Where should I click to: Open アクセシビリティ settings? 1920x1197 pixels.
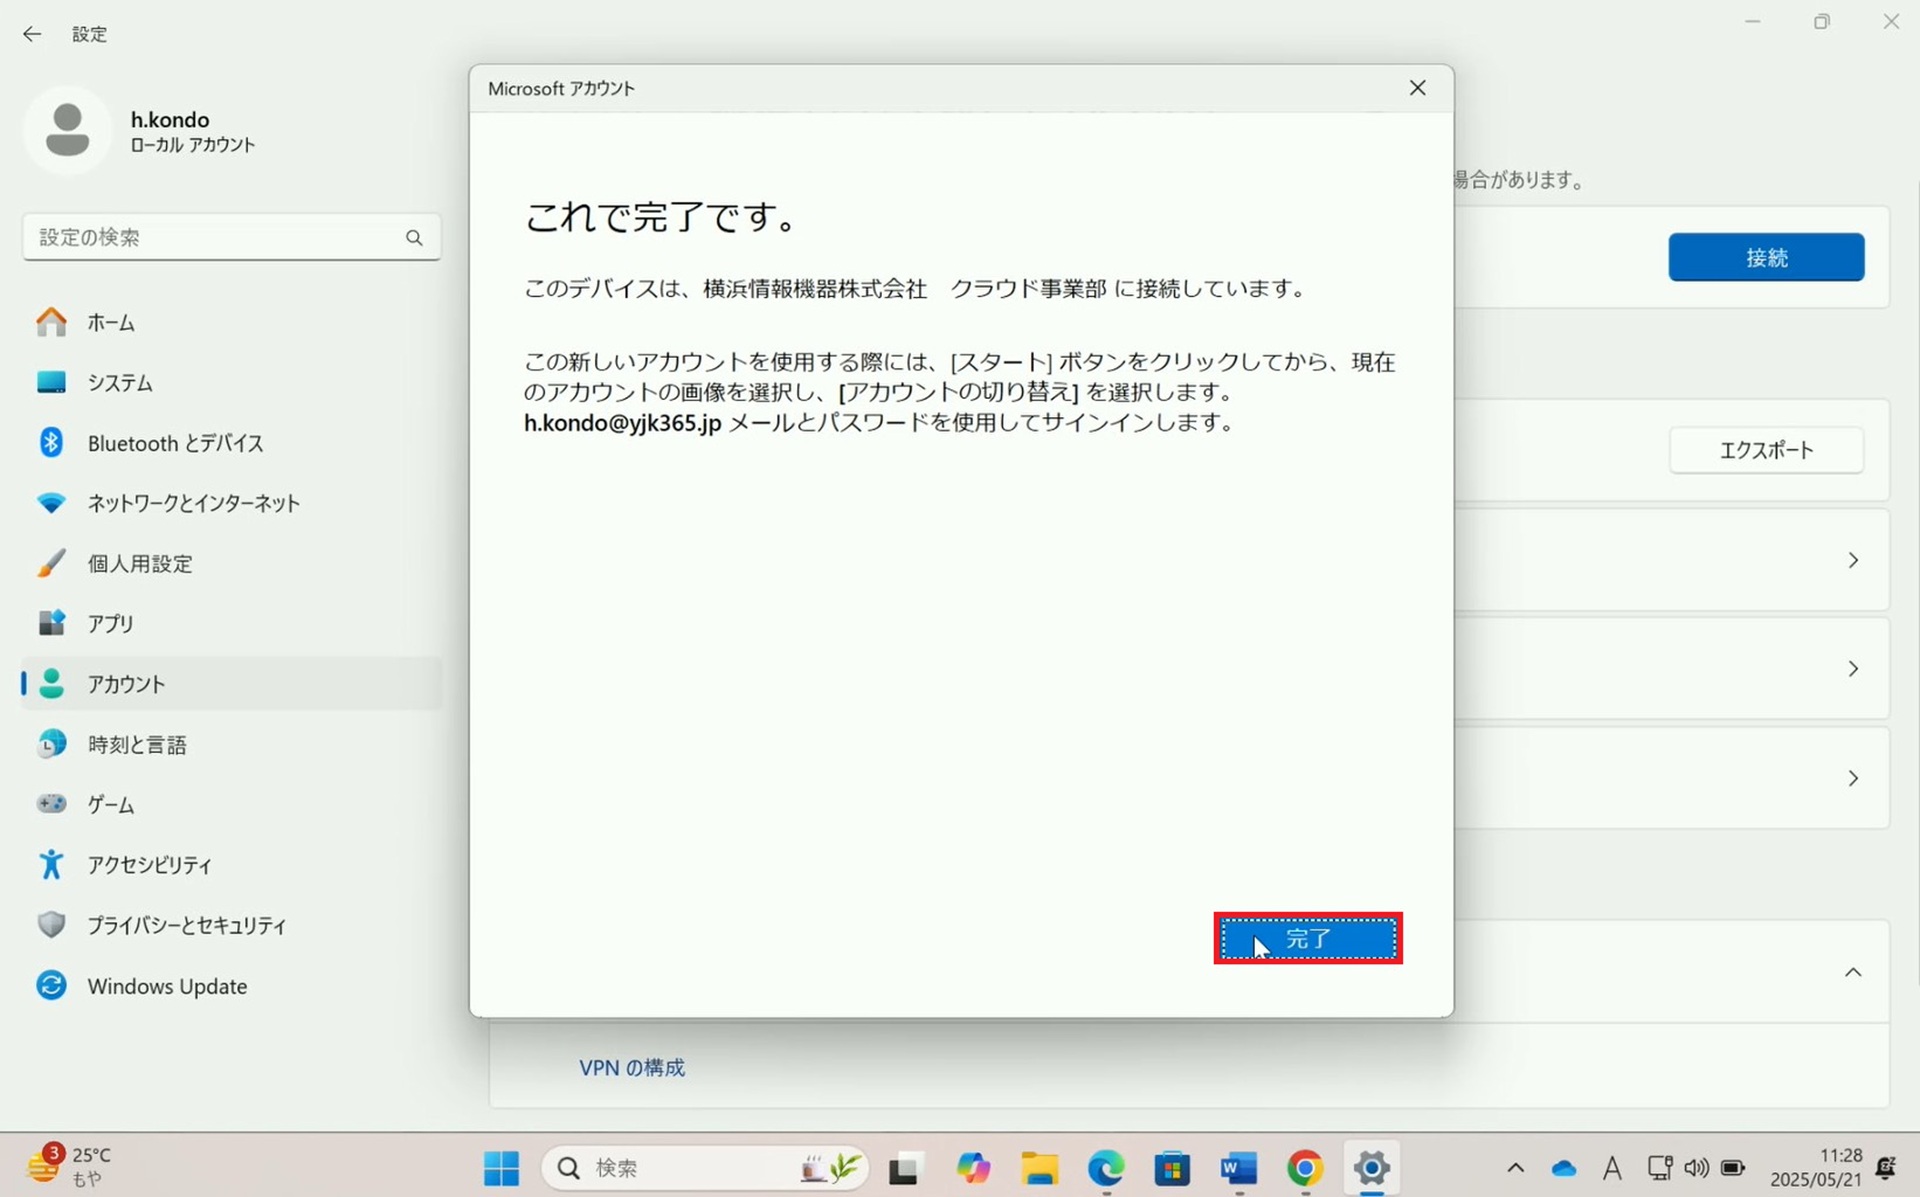(231, 864)
